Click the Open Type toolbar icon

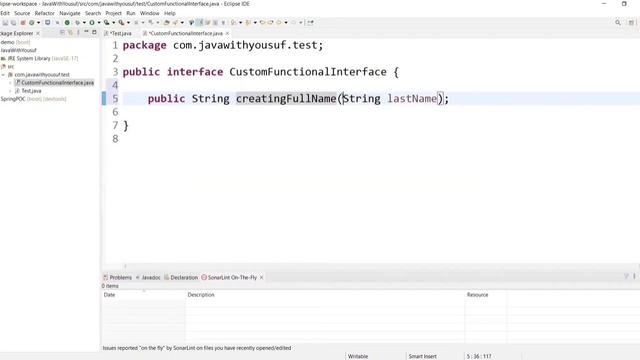pyautogui.click(x=167, y=23)
